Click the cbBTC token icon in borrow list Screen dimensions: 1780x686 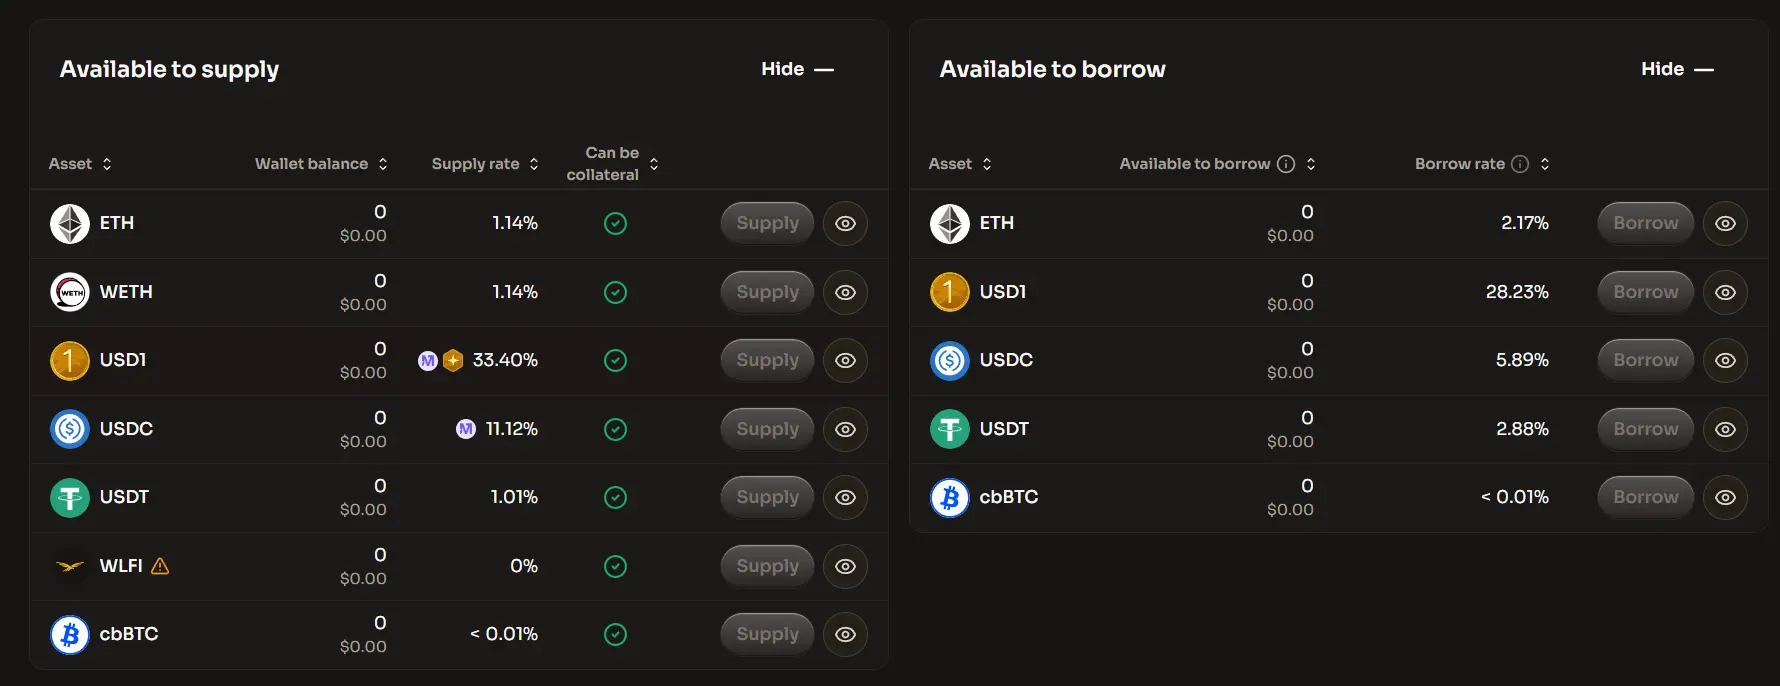[950, 497]
